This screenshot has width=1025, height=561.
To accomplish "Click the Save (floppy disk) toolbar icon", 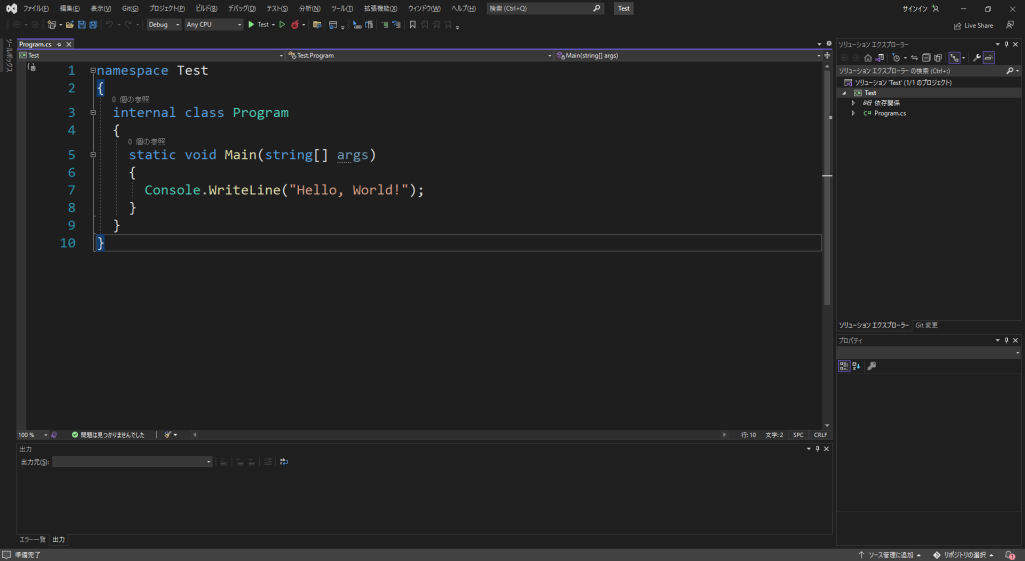I will tap(82, 25).
